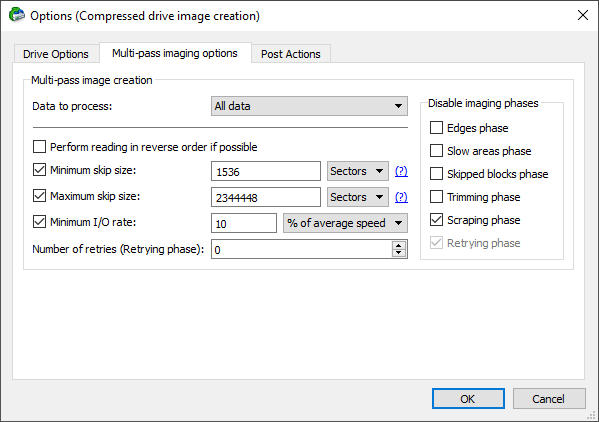599x422 pixels.
Task: Increase number of retries with up arrow
Action: click(x=399, y=246)
